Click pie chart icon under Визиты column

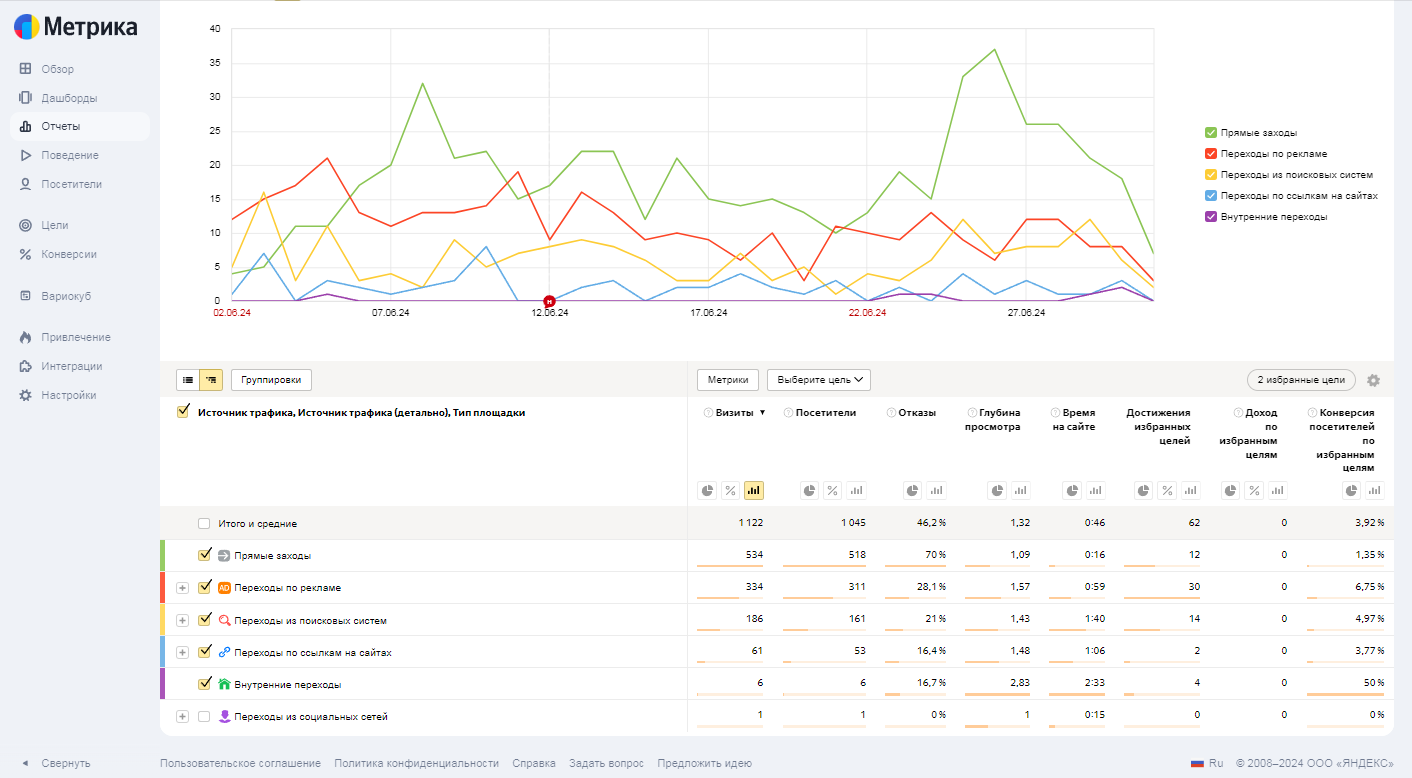pos(707,490)
